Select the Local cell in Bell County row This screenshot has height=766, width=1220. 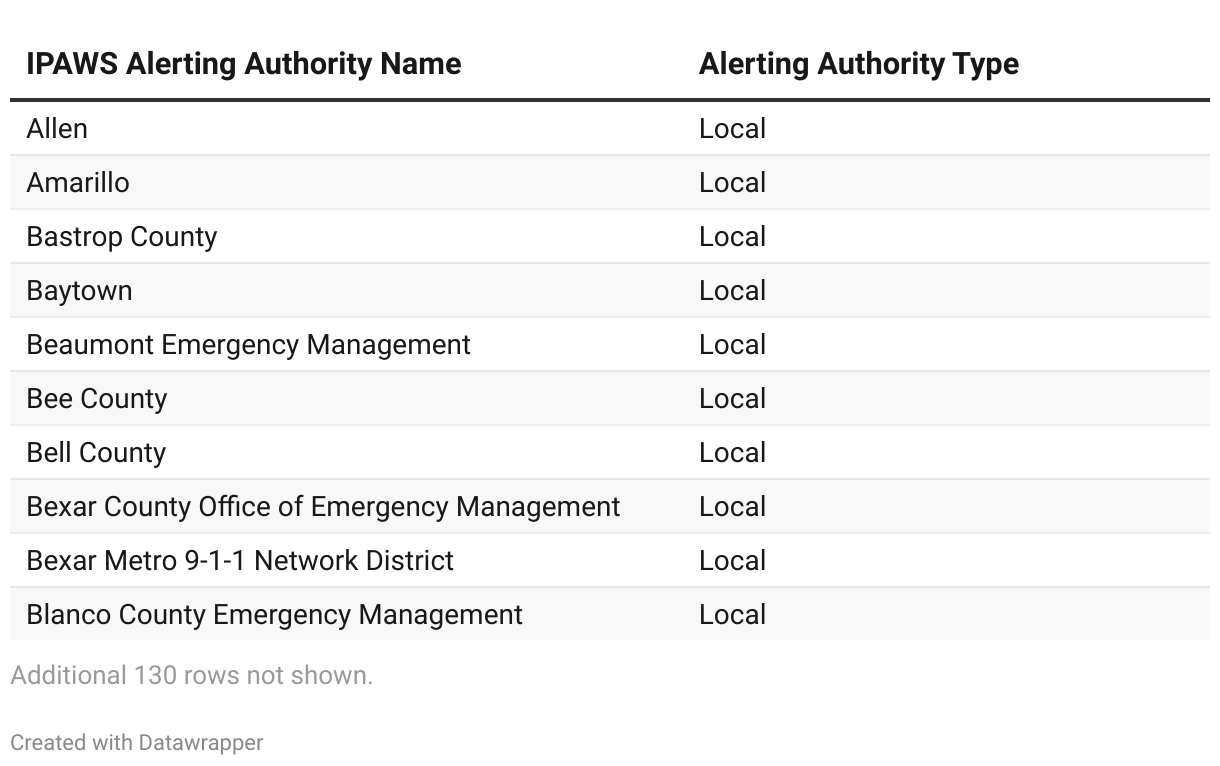(732, 453)
